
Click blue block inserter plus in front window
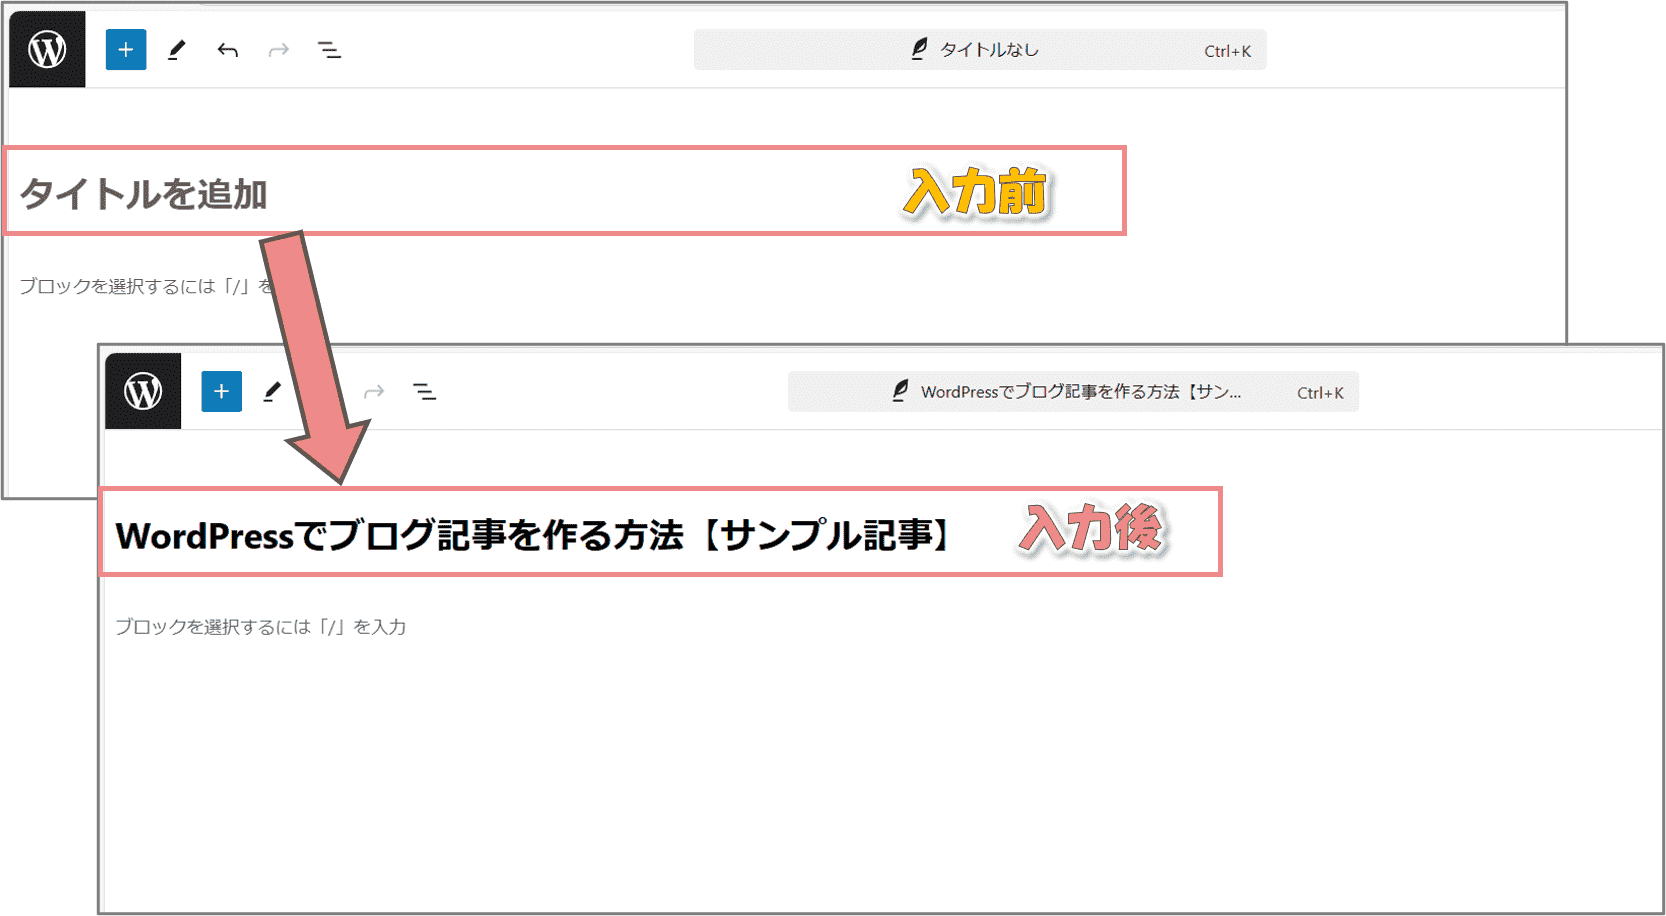click(x=222, y=392)
